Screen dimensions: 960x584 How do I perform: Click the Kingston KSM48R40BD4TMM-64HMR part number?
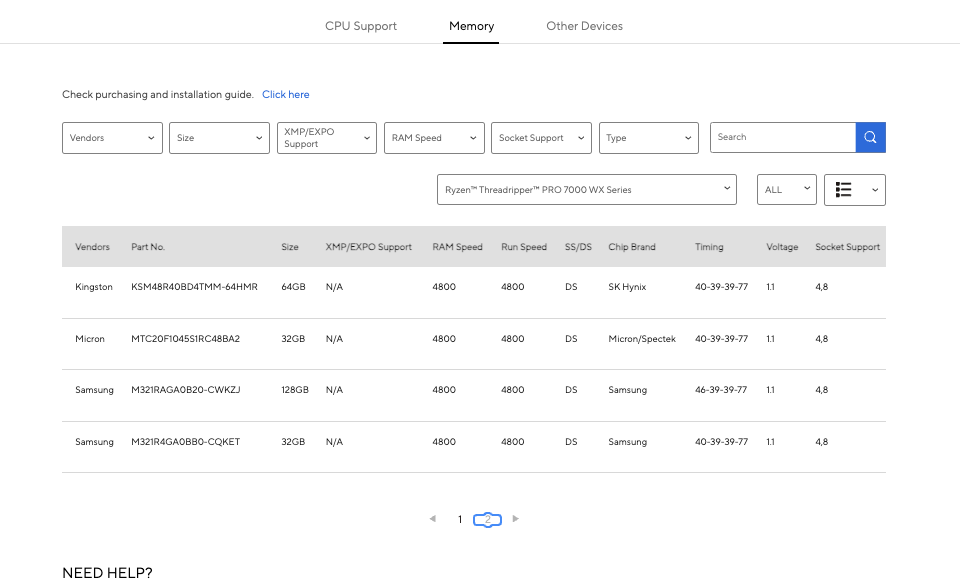click(x=194, y=287)
